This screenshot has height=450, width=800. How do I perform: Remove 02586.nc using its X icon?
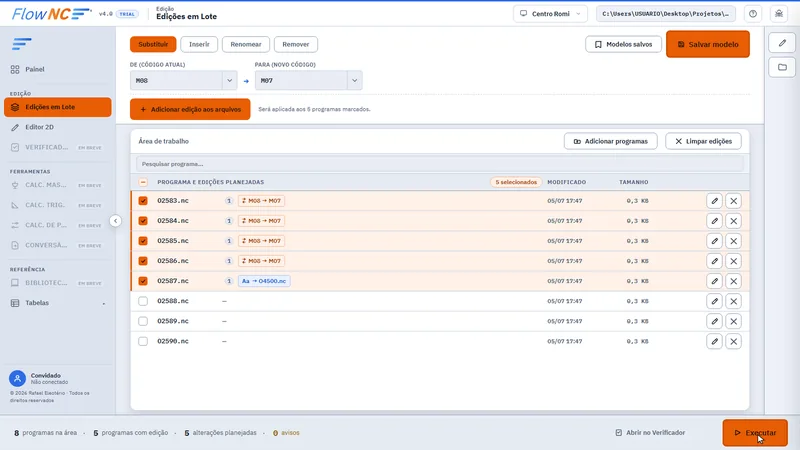pyautogui.click(x=733, y=261)
